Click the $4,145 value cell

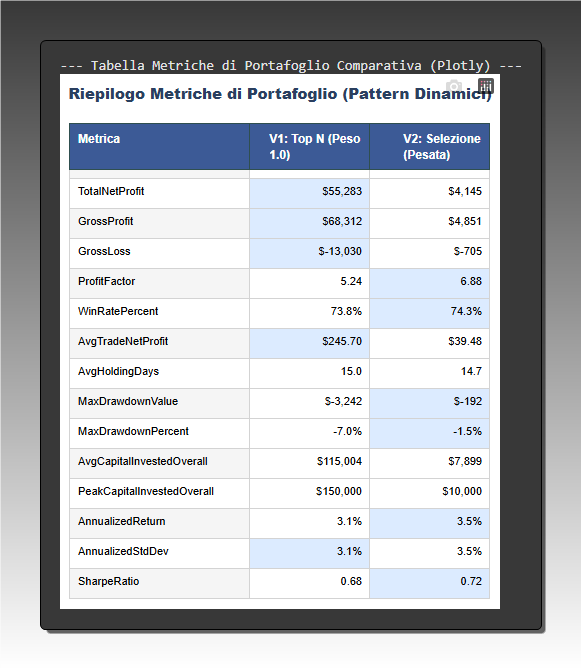click(x=429, y=194)
